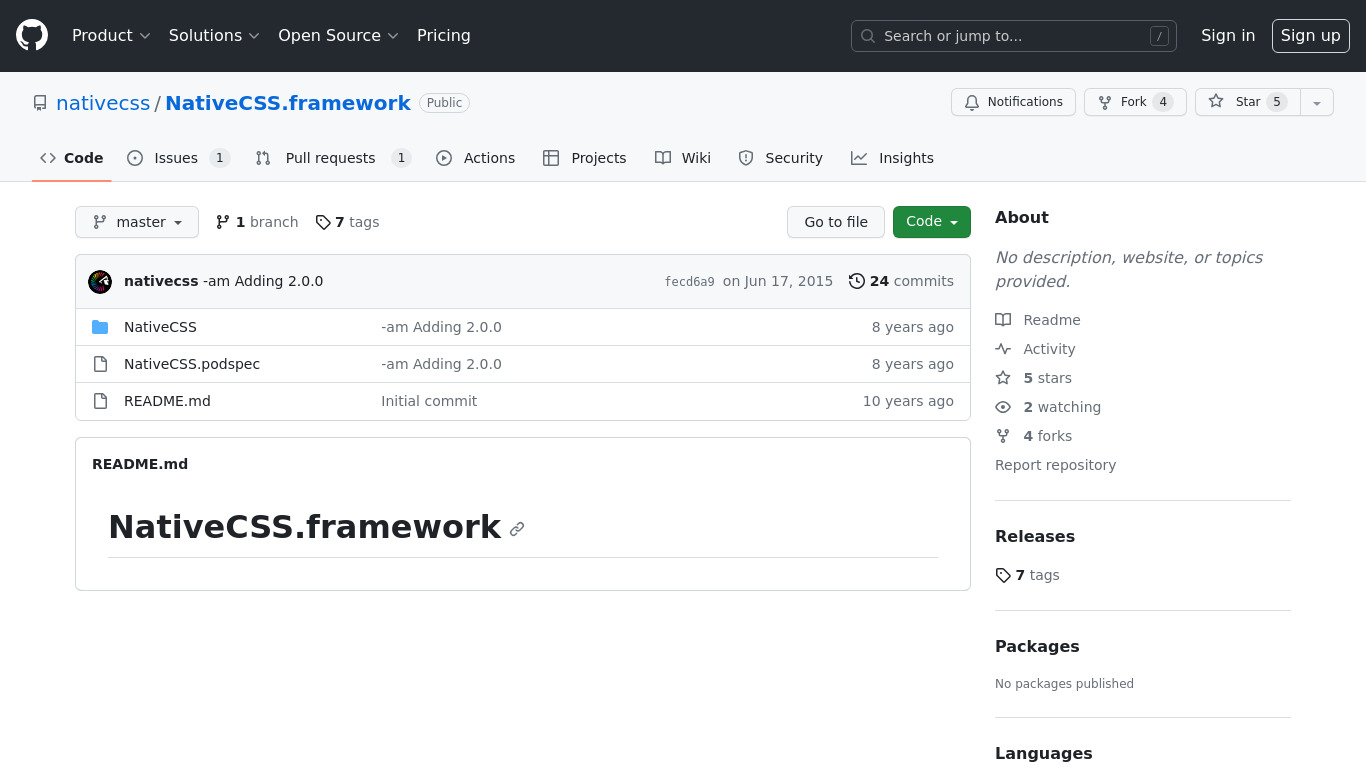Open the nativecss author name in commit row
This screenshot has height=768, width=1366.
(161, 281)
